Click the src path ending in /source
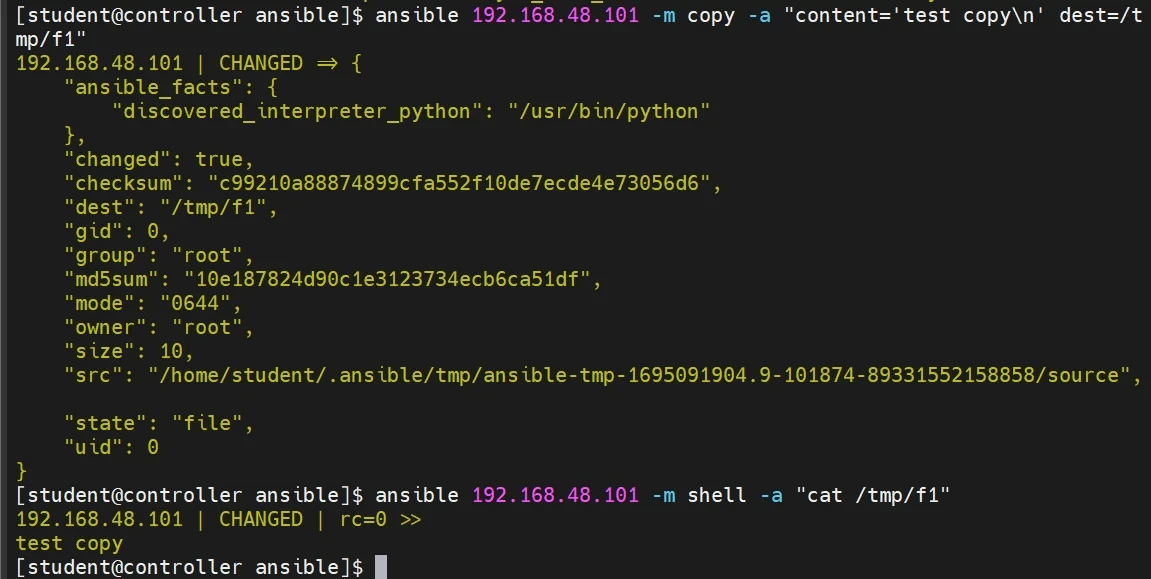The height and width of the screenshot is (579, 1151). (644, 375)
